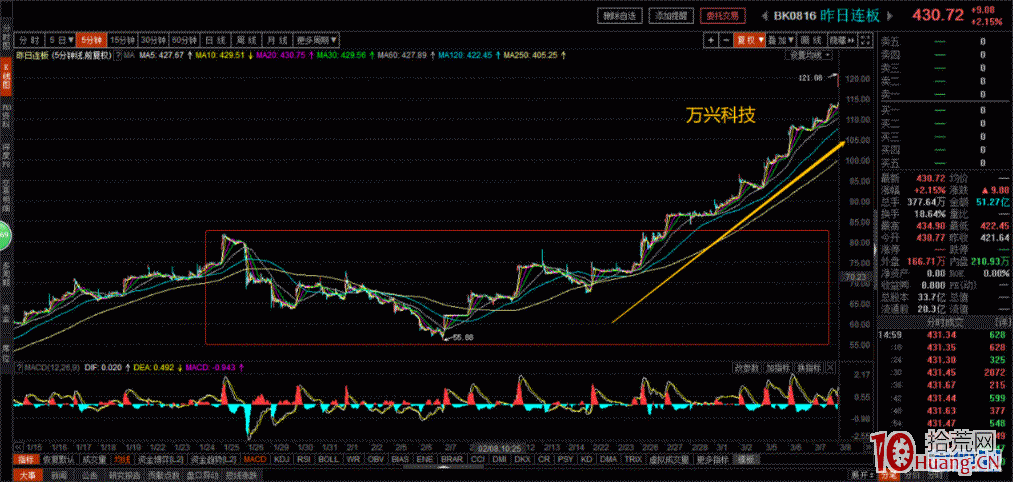Go to next stock with right arrow
1013x482 pixels.
pyautogui.click(x=888, y=16)
